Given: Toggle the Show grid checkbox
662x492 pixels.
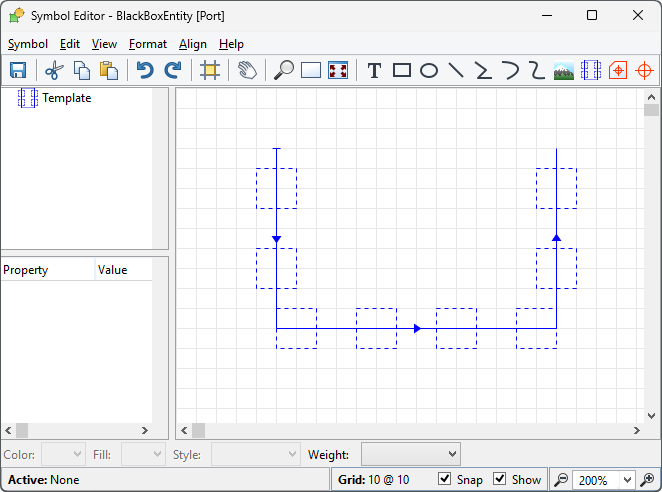Looking at the screenshot, I should pos(499,479).
